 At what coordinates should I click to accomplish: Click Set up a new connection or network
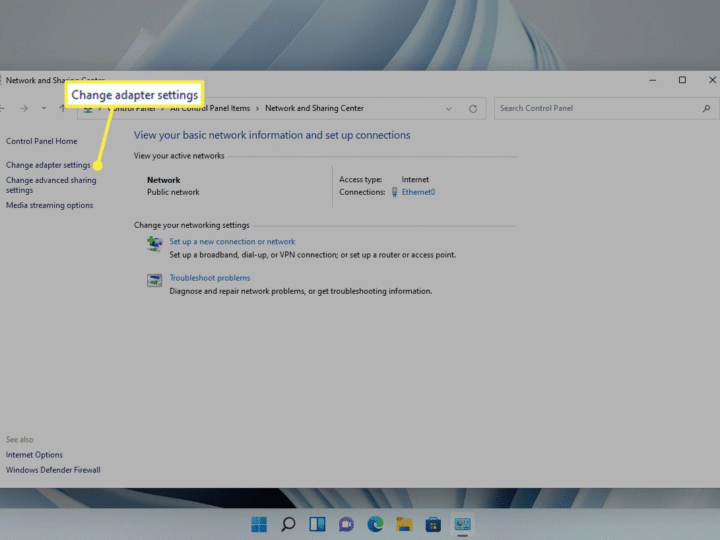232,242
